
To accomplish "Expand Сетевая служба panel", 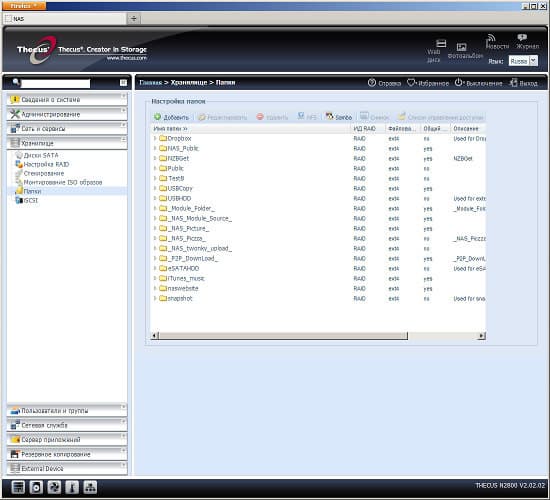I will coord(67,425).
